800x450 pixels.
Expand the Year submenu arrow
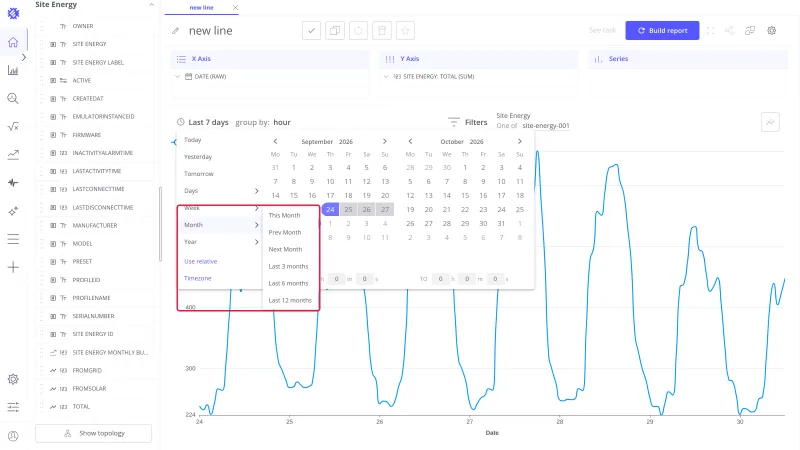pyautogui.click(x=257, y=242)
